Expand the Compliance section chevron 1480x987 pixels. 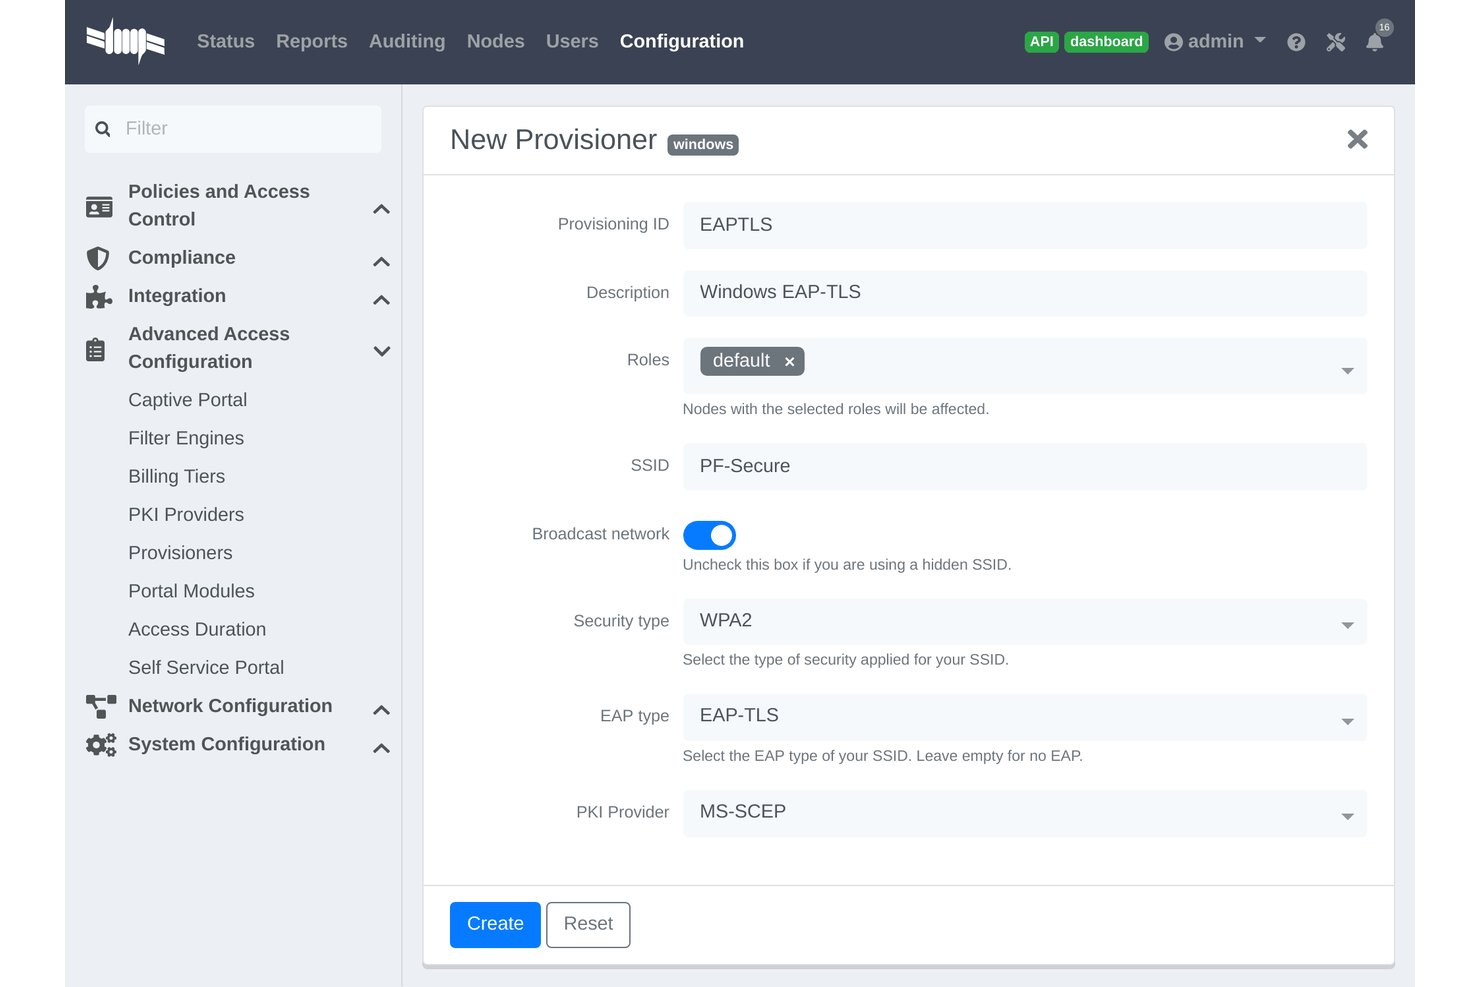381,262
